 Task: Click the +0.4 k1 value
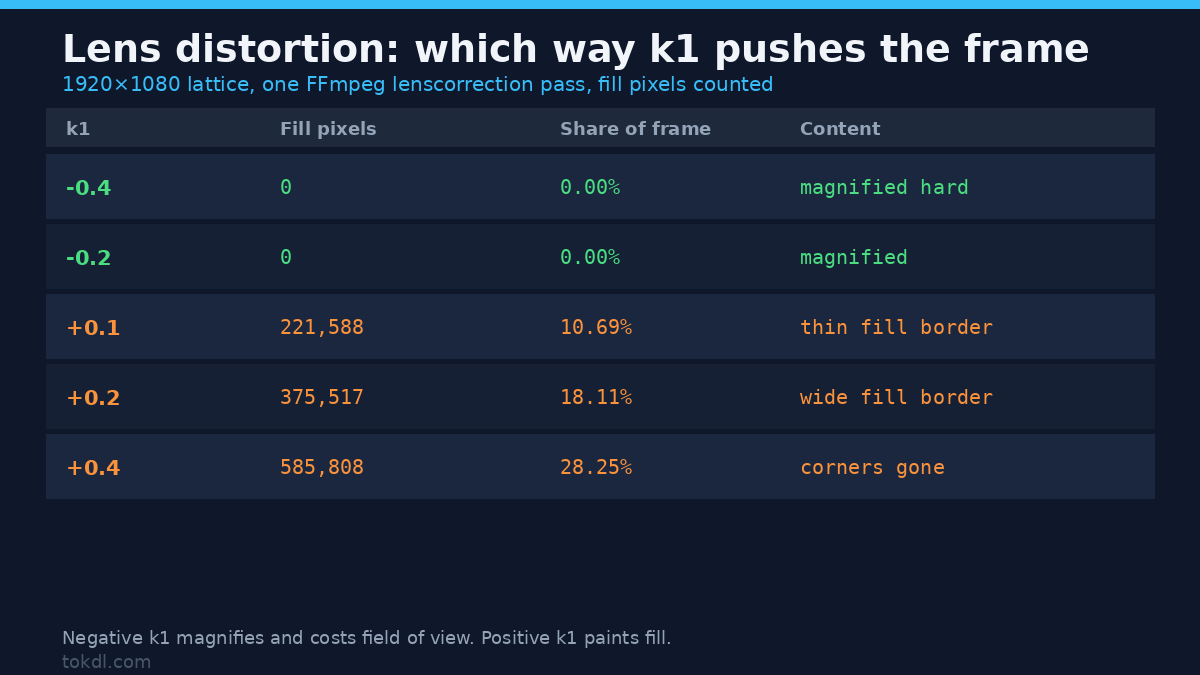point(93,468)
